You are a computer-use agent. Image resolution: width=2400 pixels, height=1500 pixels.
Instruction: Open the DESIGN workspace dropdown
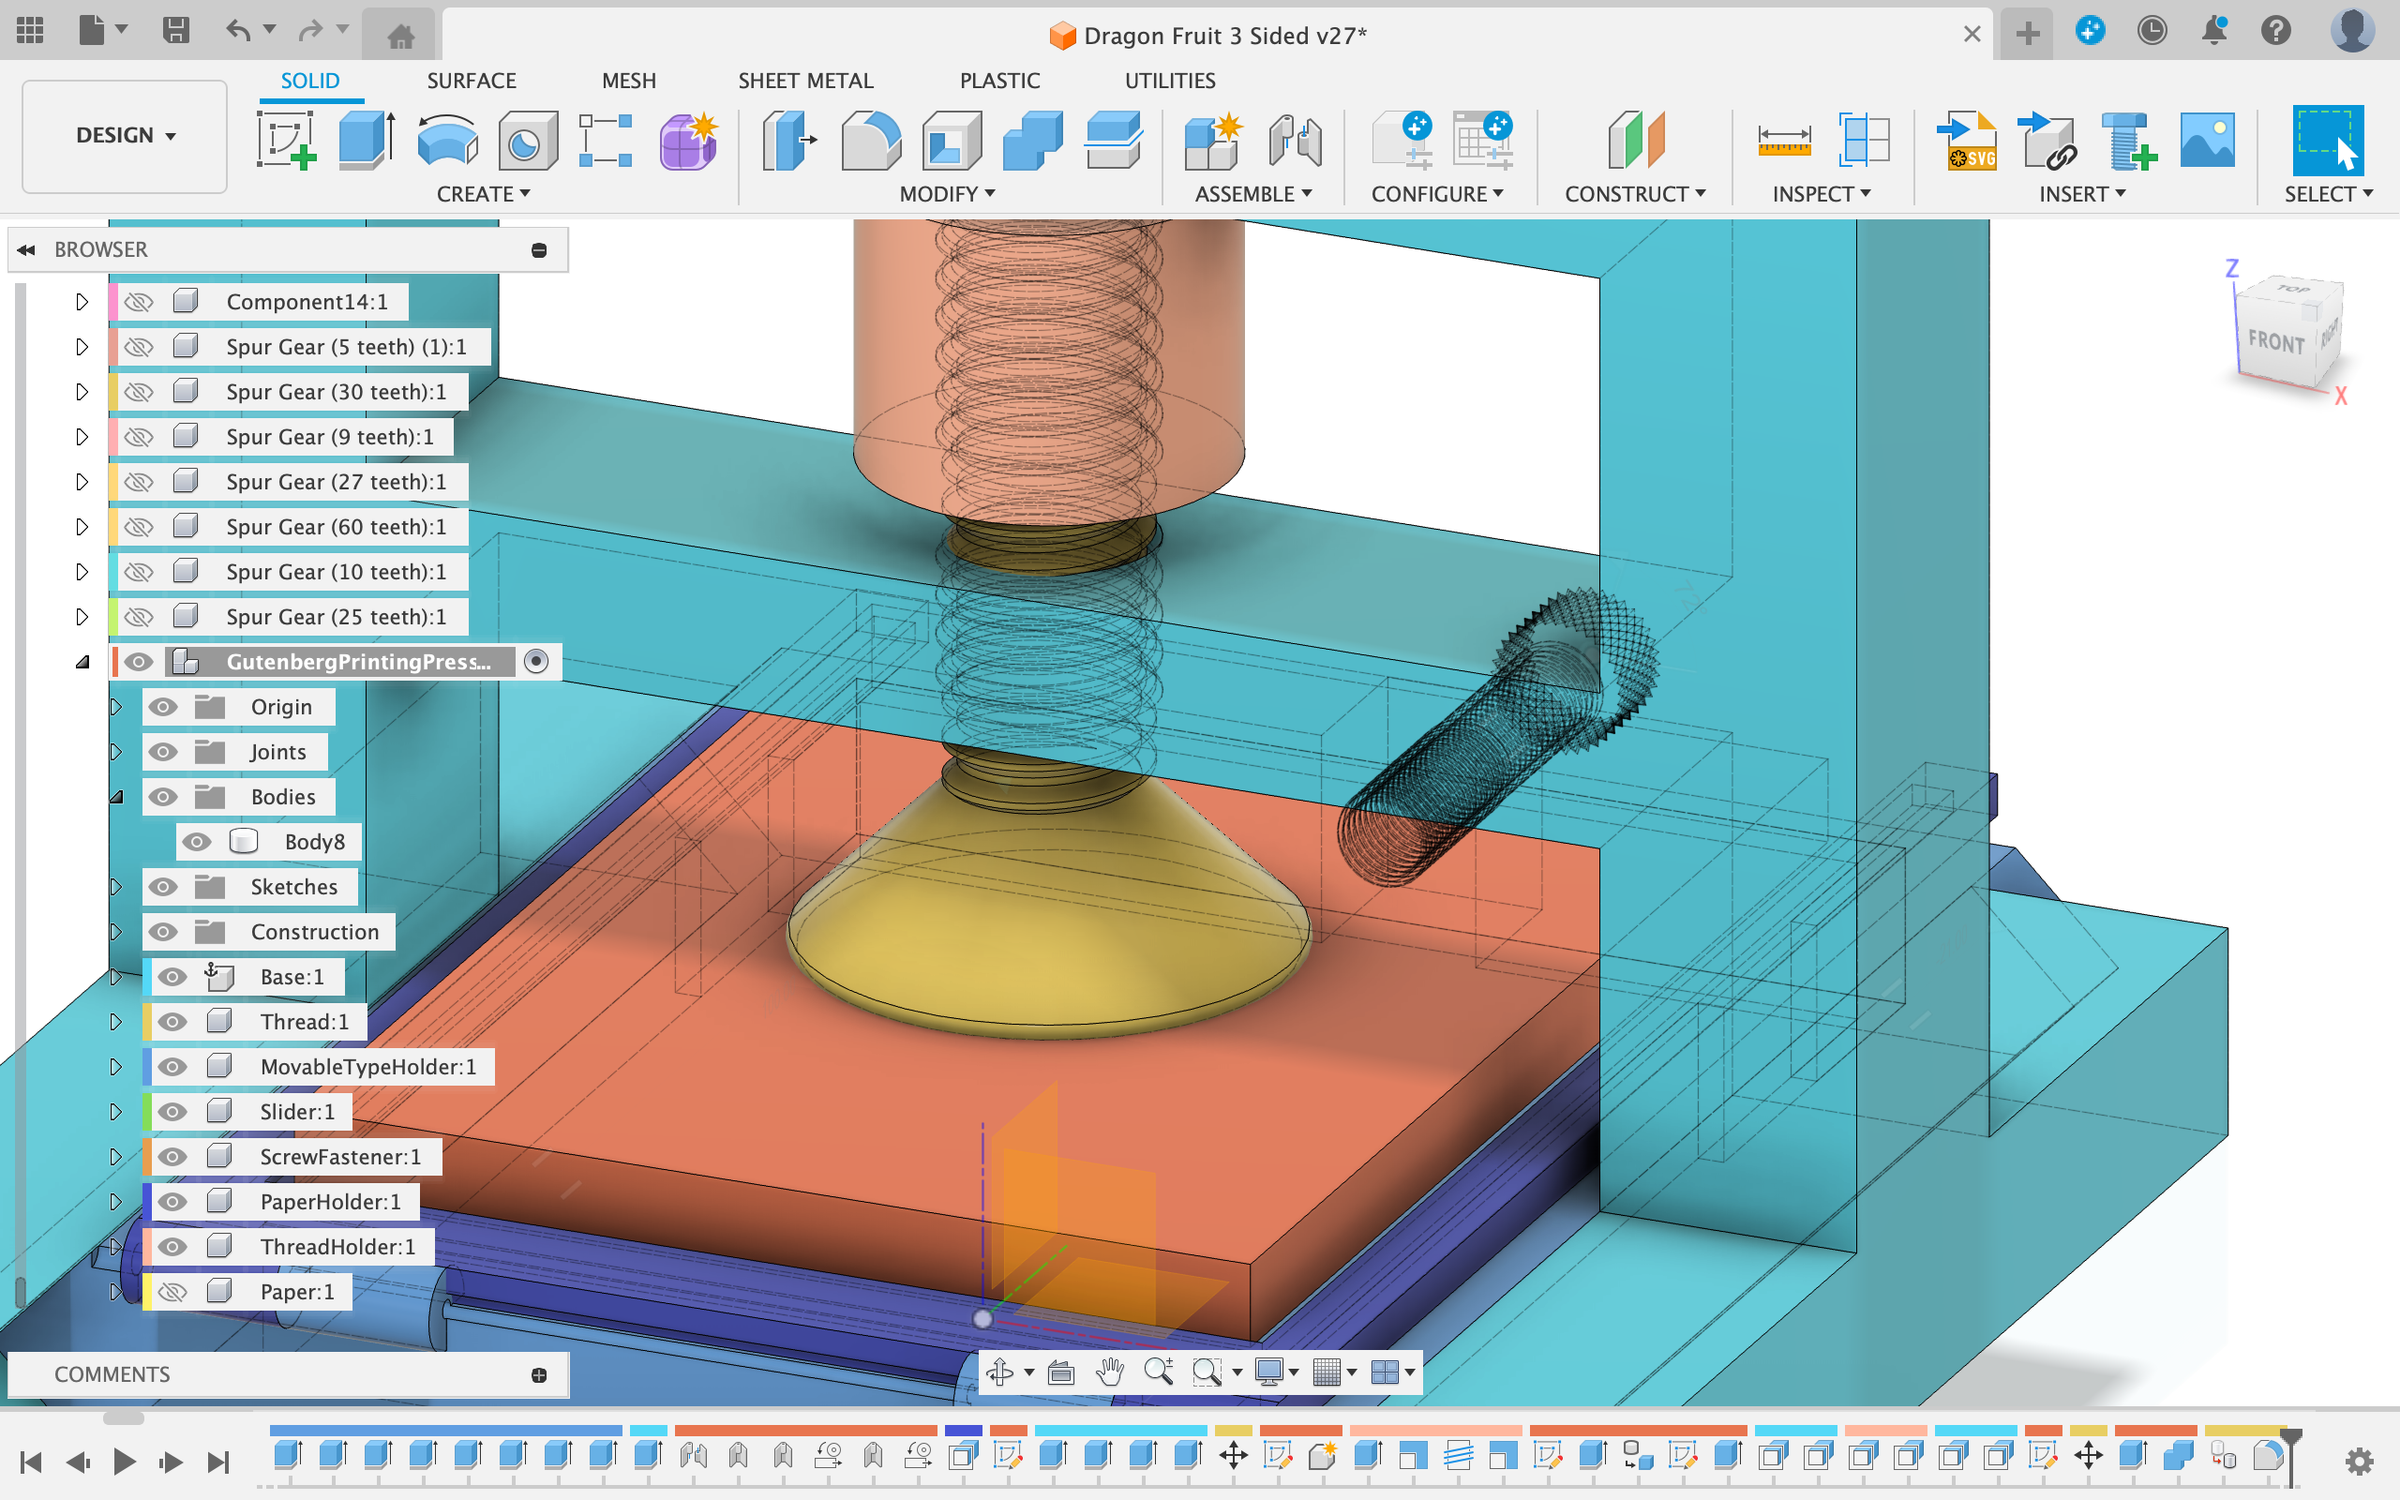pyautogui.click(x=125, y=135)
